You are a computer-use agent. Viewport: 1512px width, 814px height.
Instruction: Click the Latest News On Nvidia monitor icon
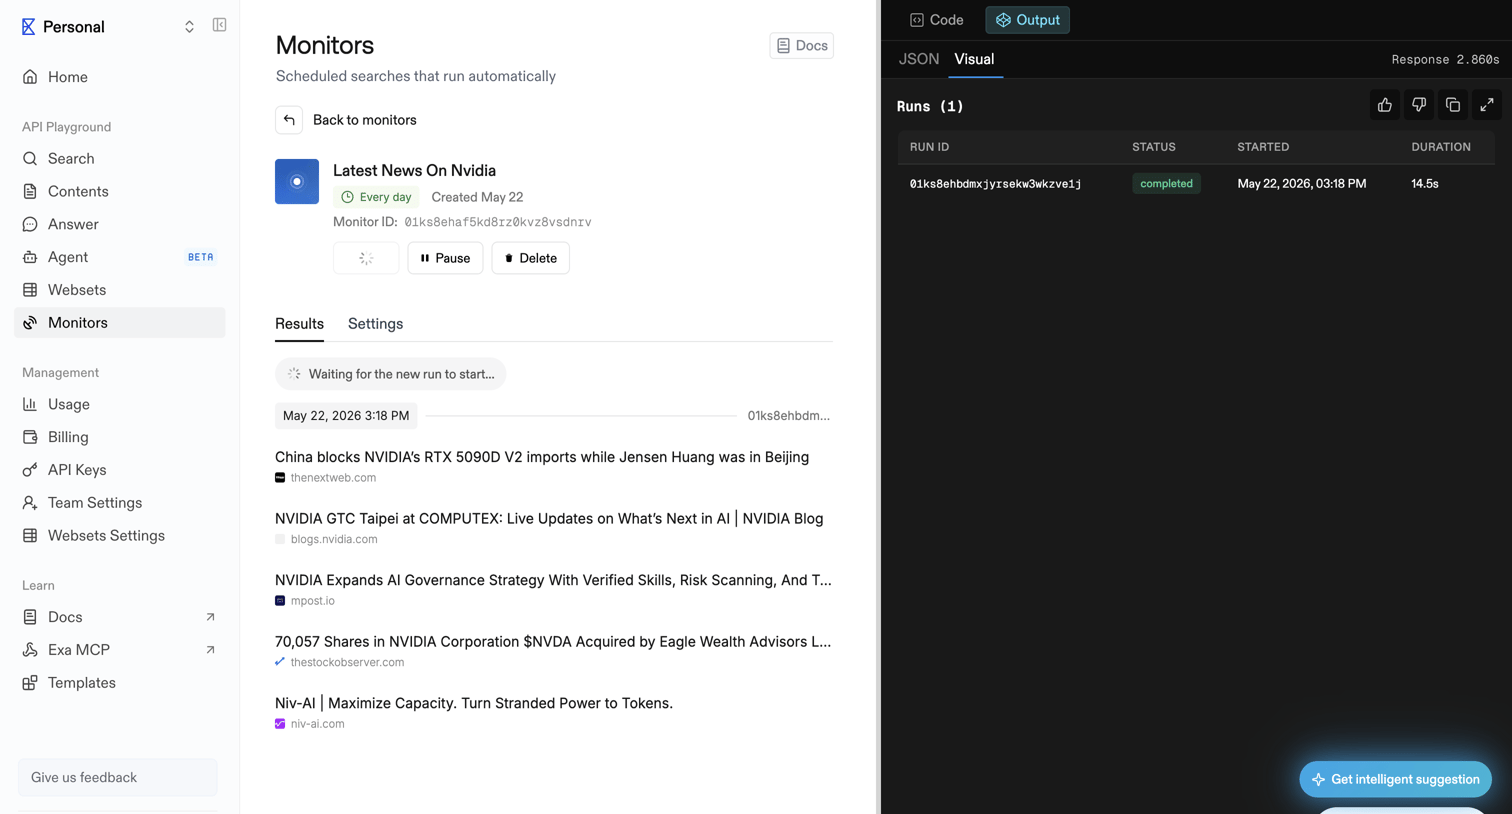(x=297, y=182)
